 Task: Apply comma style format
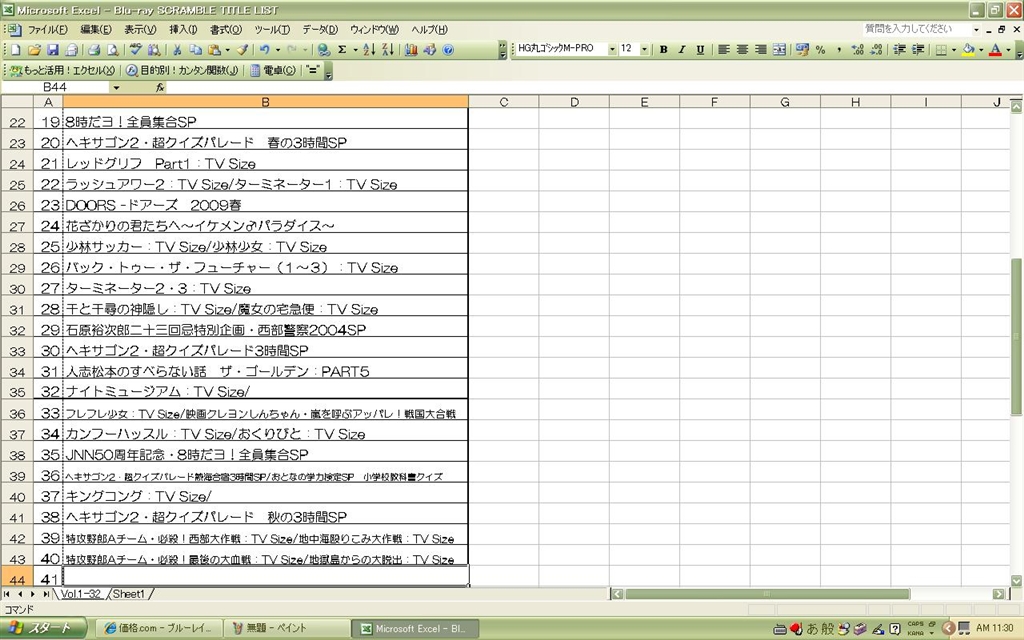pyautogui.click(x=839, y=50)
